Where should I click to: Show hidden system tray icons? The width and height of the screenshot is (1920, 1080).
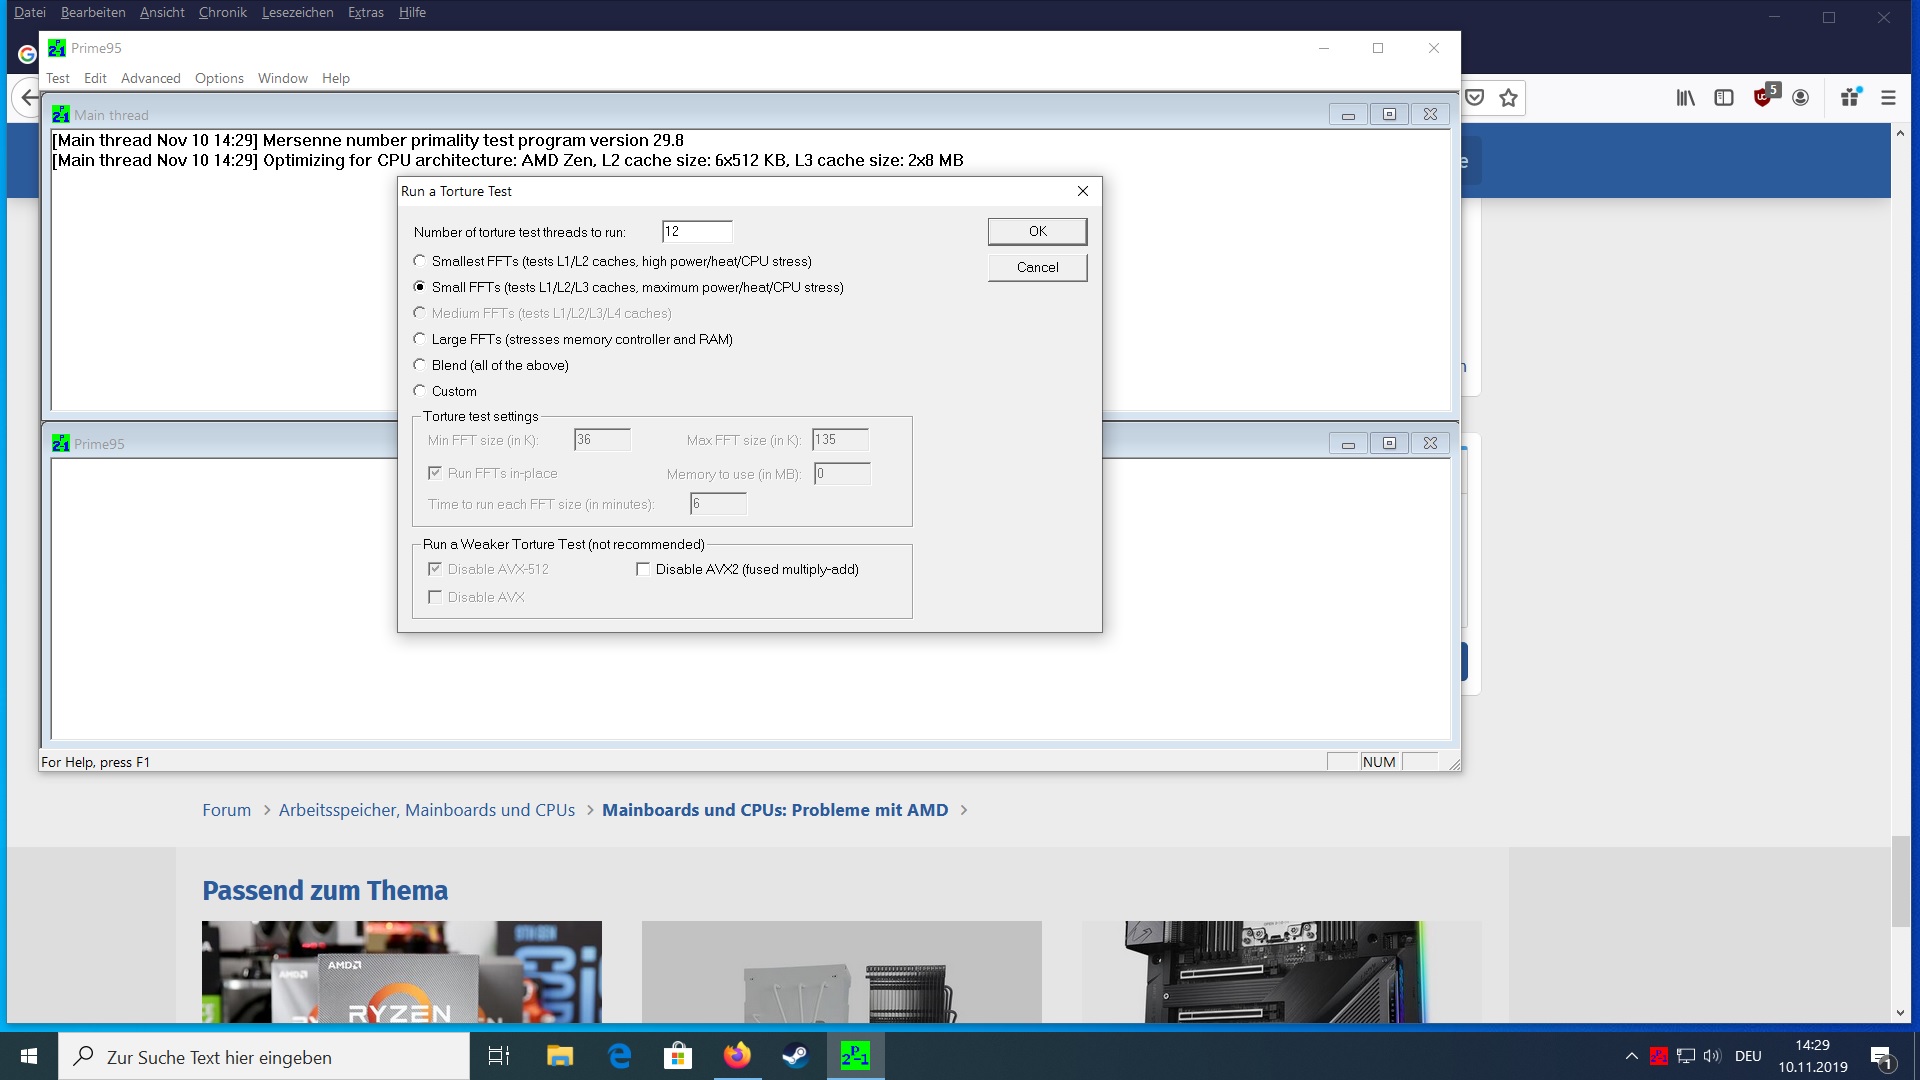pyautogui.click(x=1631, y=1056)
